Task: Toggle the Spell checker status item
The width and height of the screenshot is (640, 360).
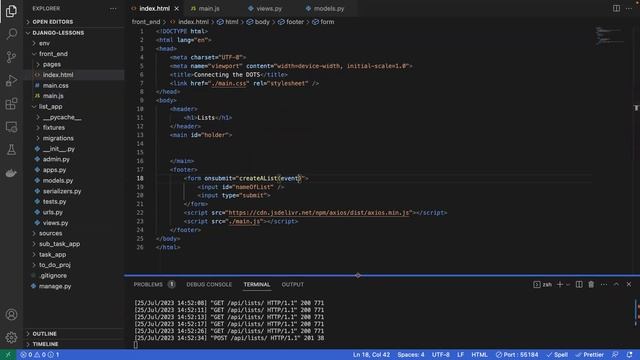Action: (557, 355)
